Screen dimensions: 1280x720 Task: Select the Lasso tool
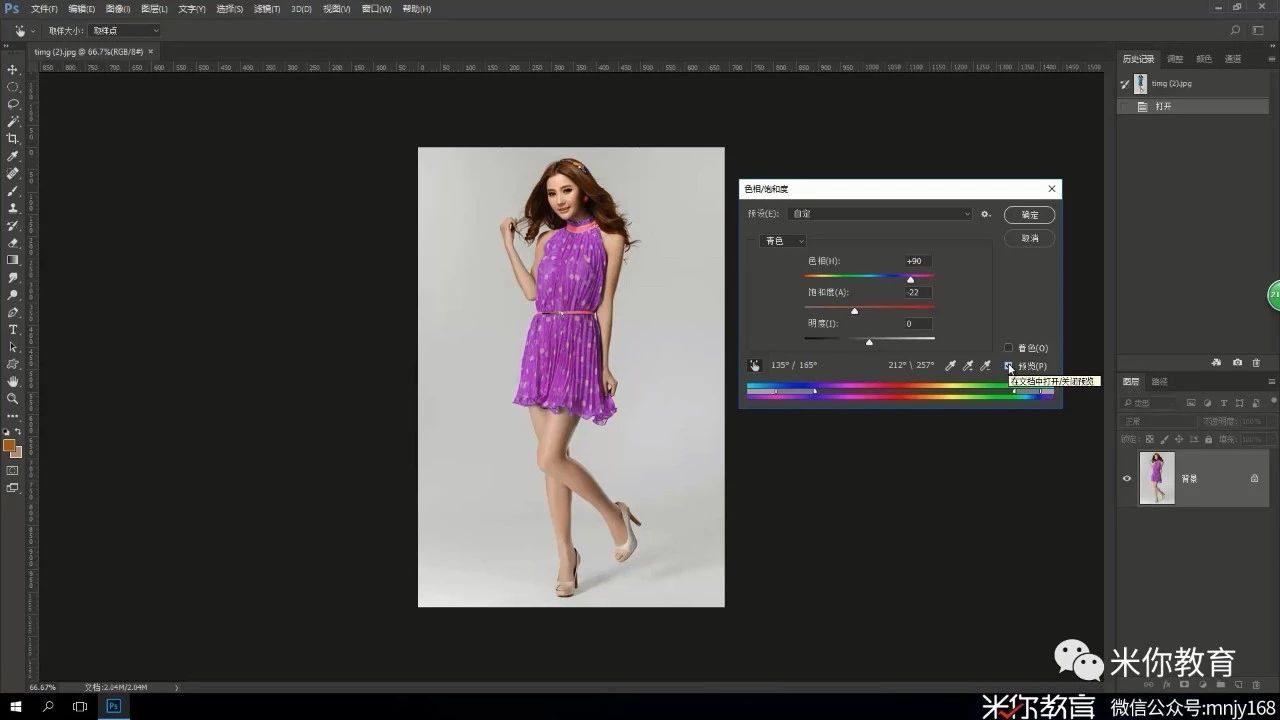point(13,104)
